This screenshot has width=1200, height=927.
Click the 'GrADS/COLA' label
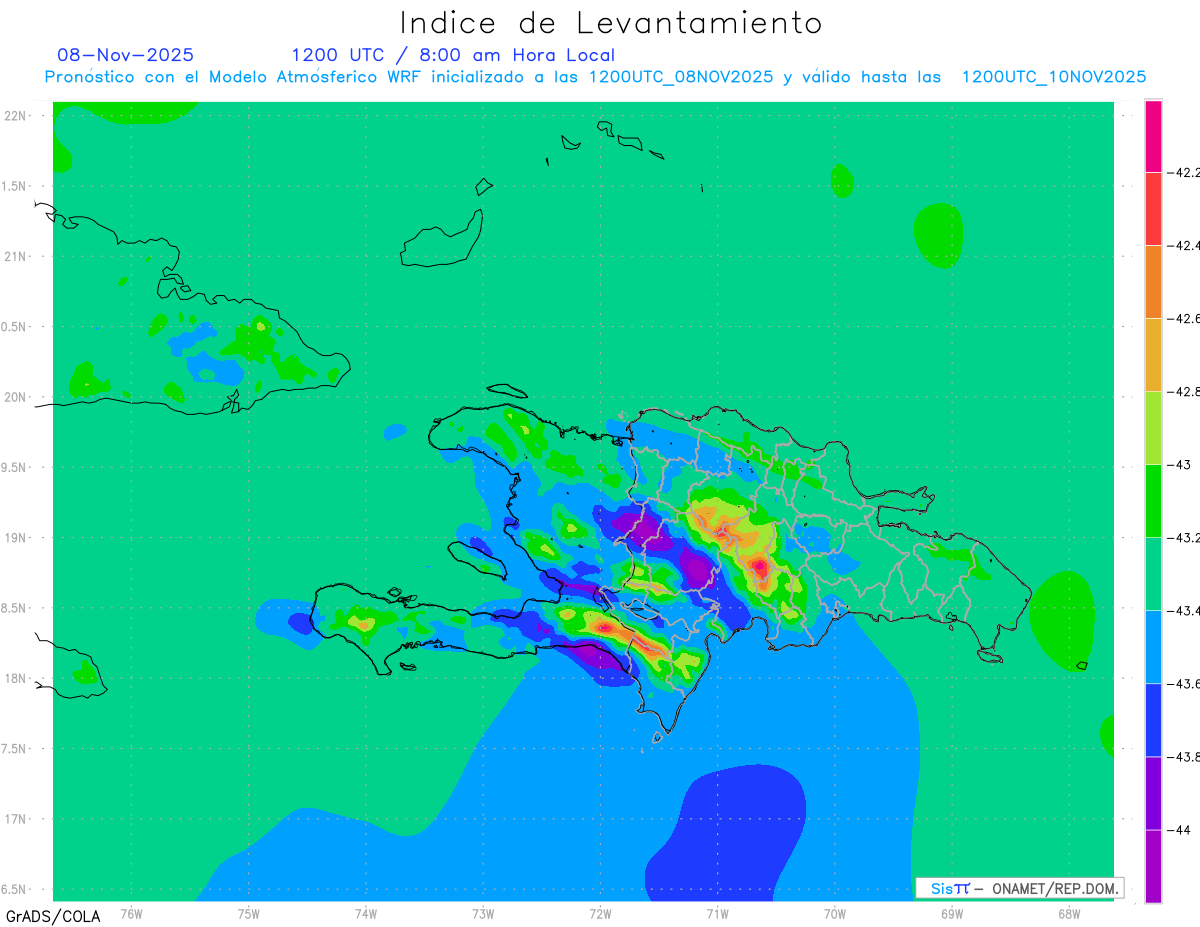[x=53, y=916]
